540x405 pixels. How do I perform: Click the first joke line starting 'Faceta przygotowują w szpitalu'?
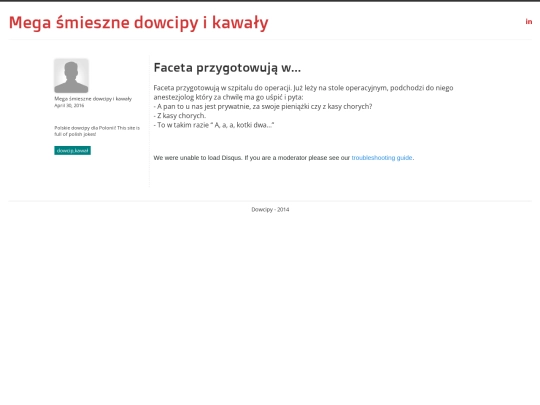303,88
